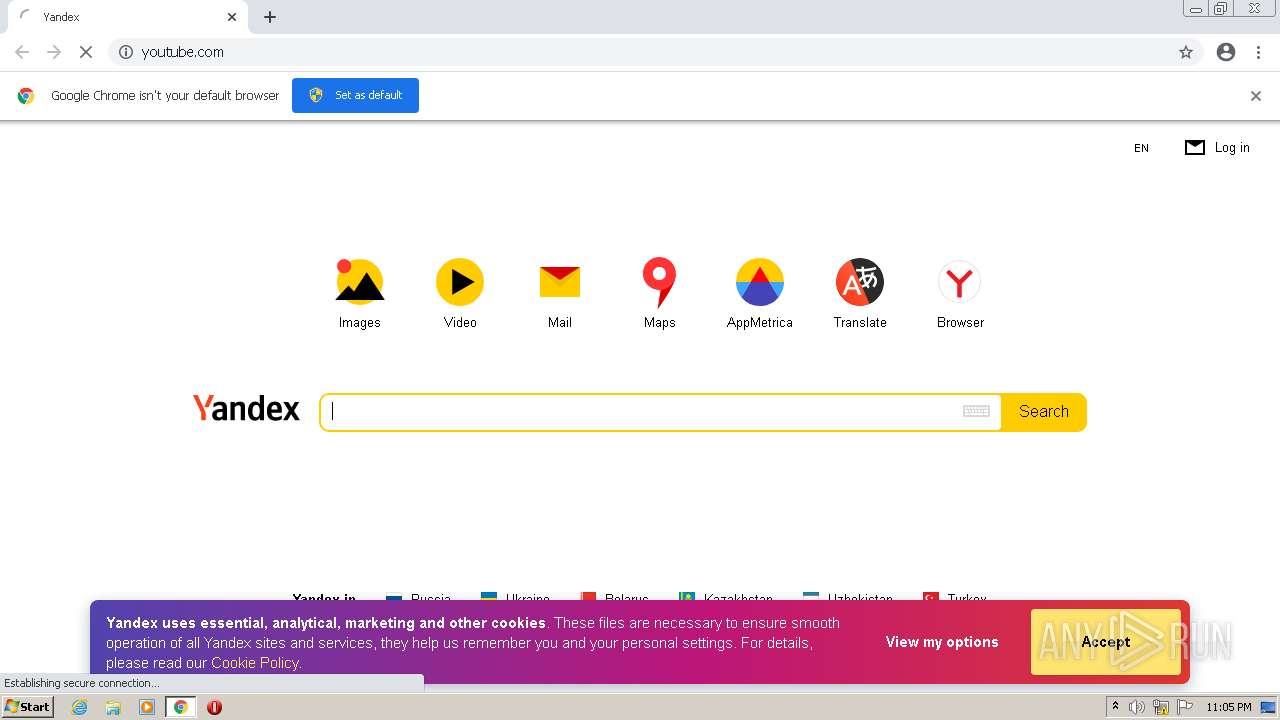The image size is (1280, 720).
Task: Close the Yandex tab
Action: point(232,17)
